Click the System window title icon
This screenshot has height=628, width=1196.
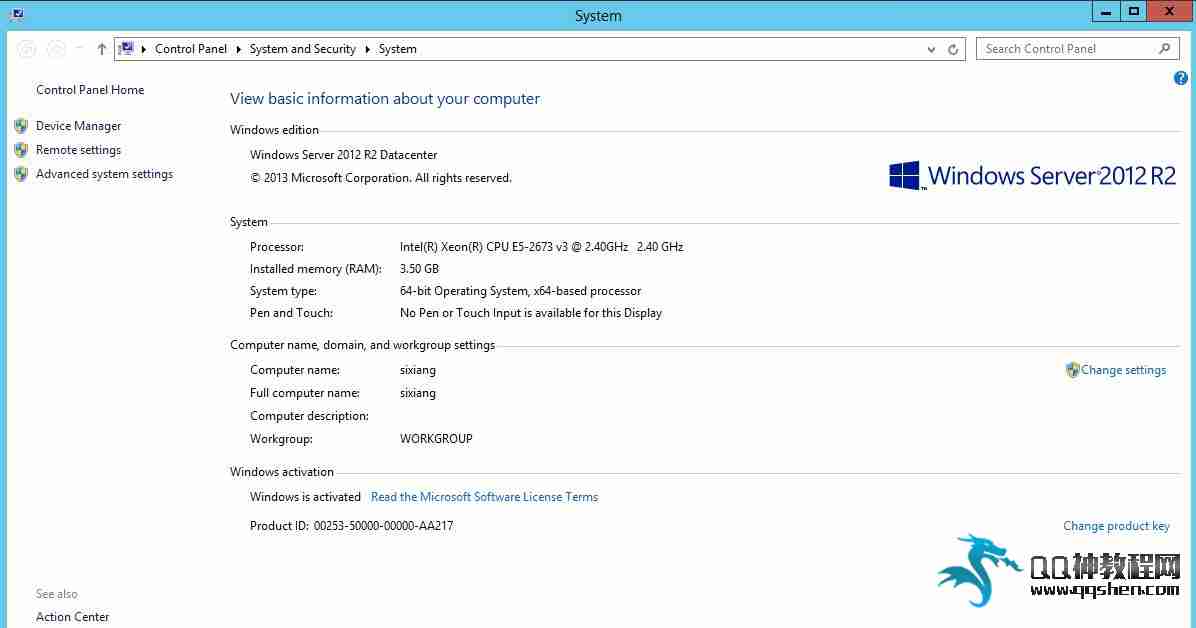coord(17,14)
